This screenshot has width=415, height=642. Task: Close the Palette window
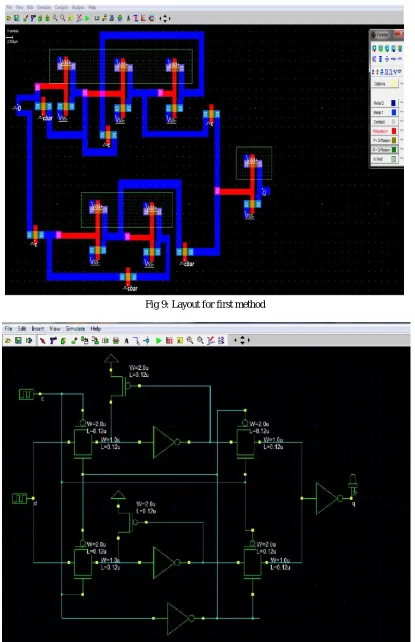pos(400,34)
